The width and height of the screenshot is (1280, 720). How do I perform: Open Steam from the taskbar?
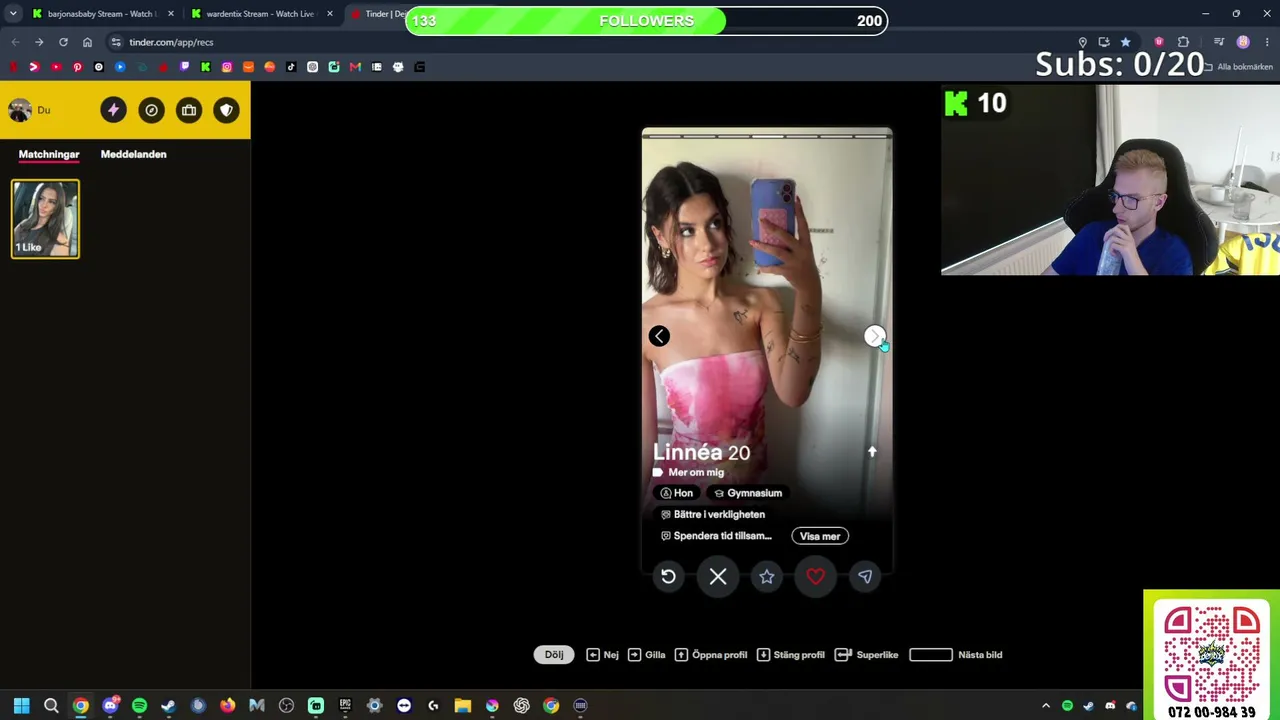click(x=168, y=706)
